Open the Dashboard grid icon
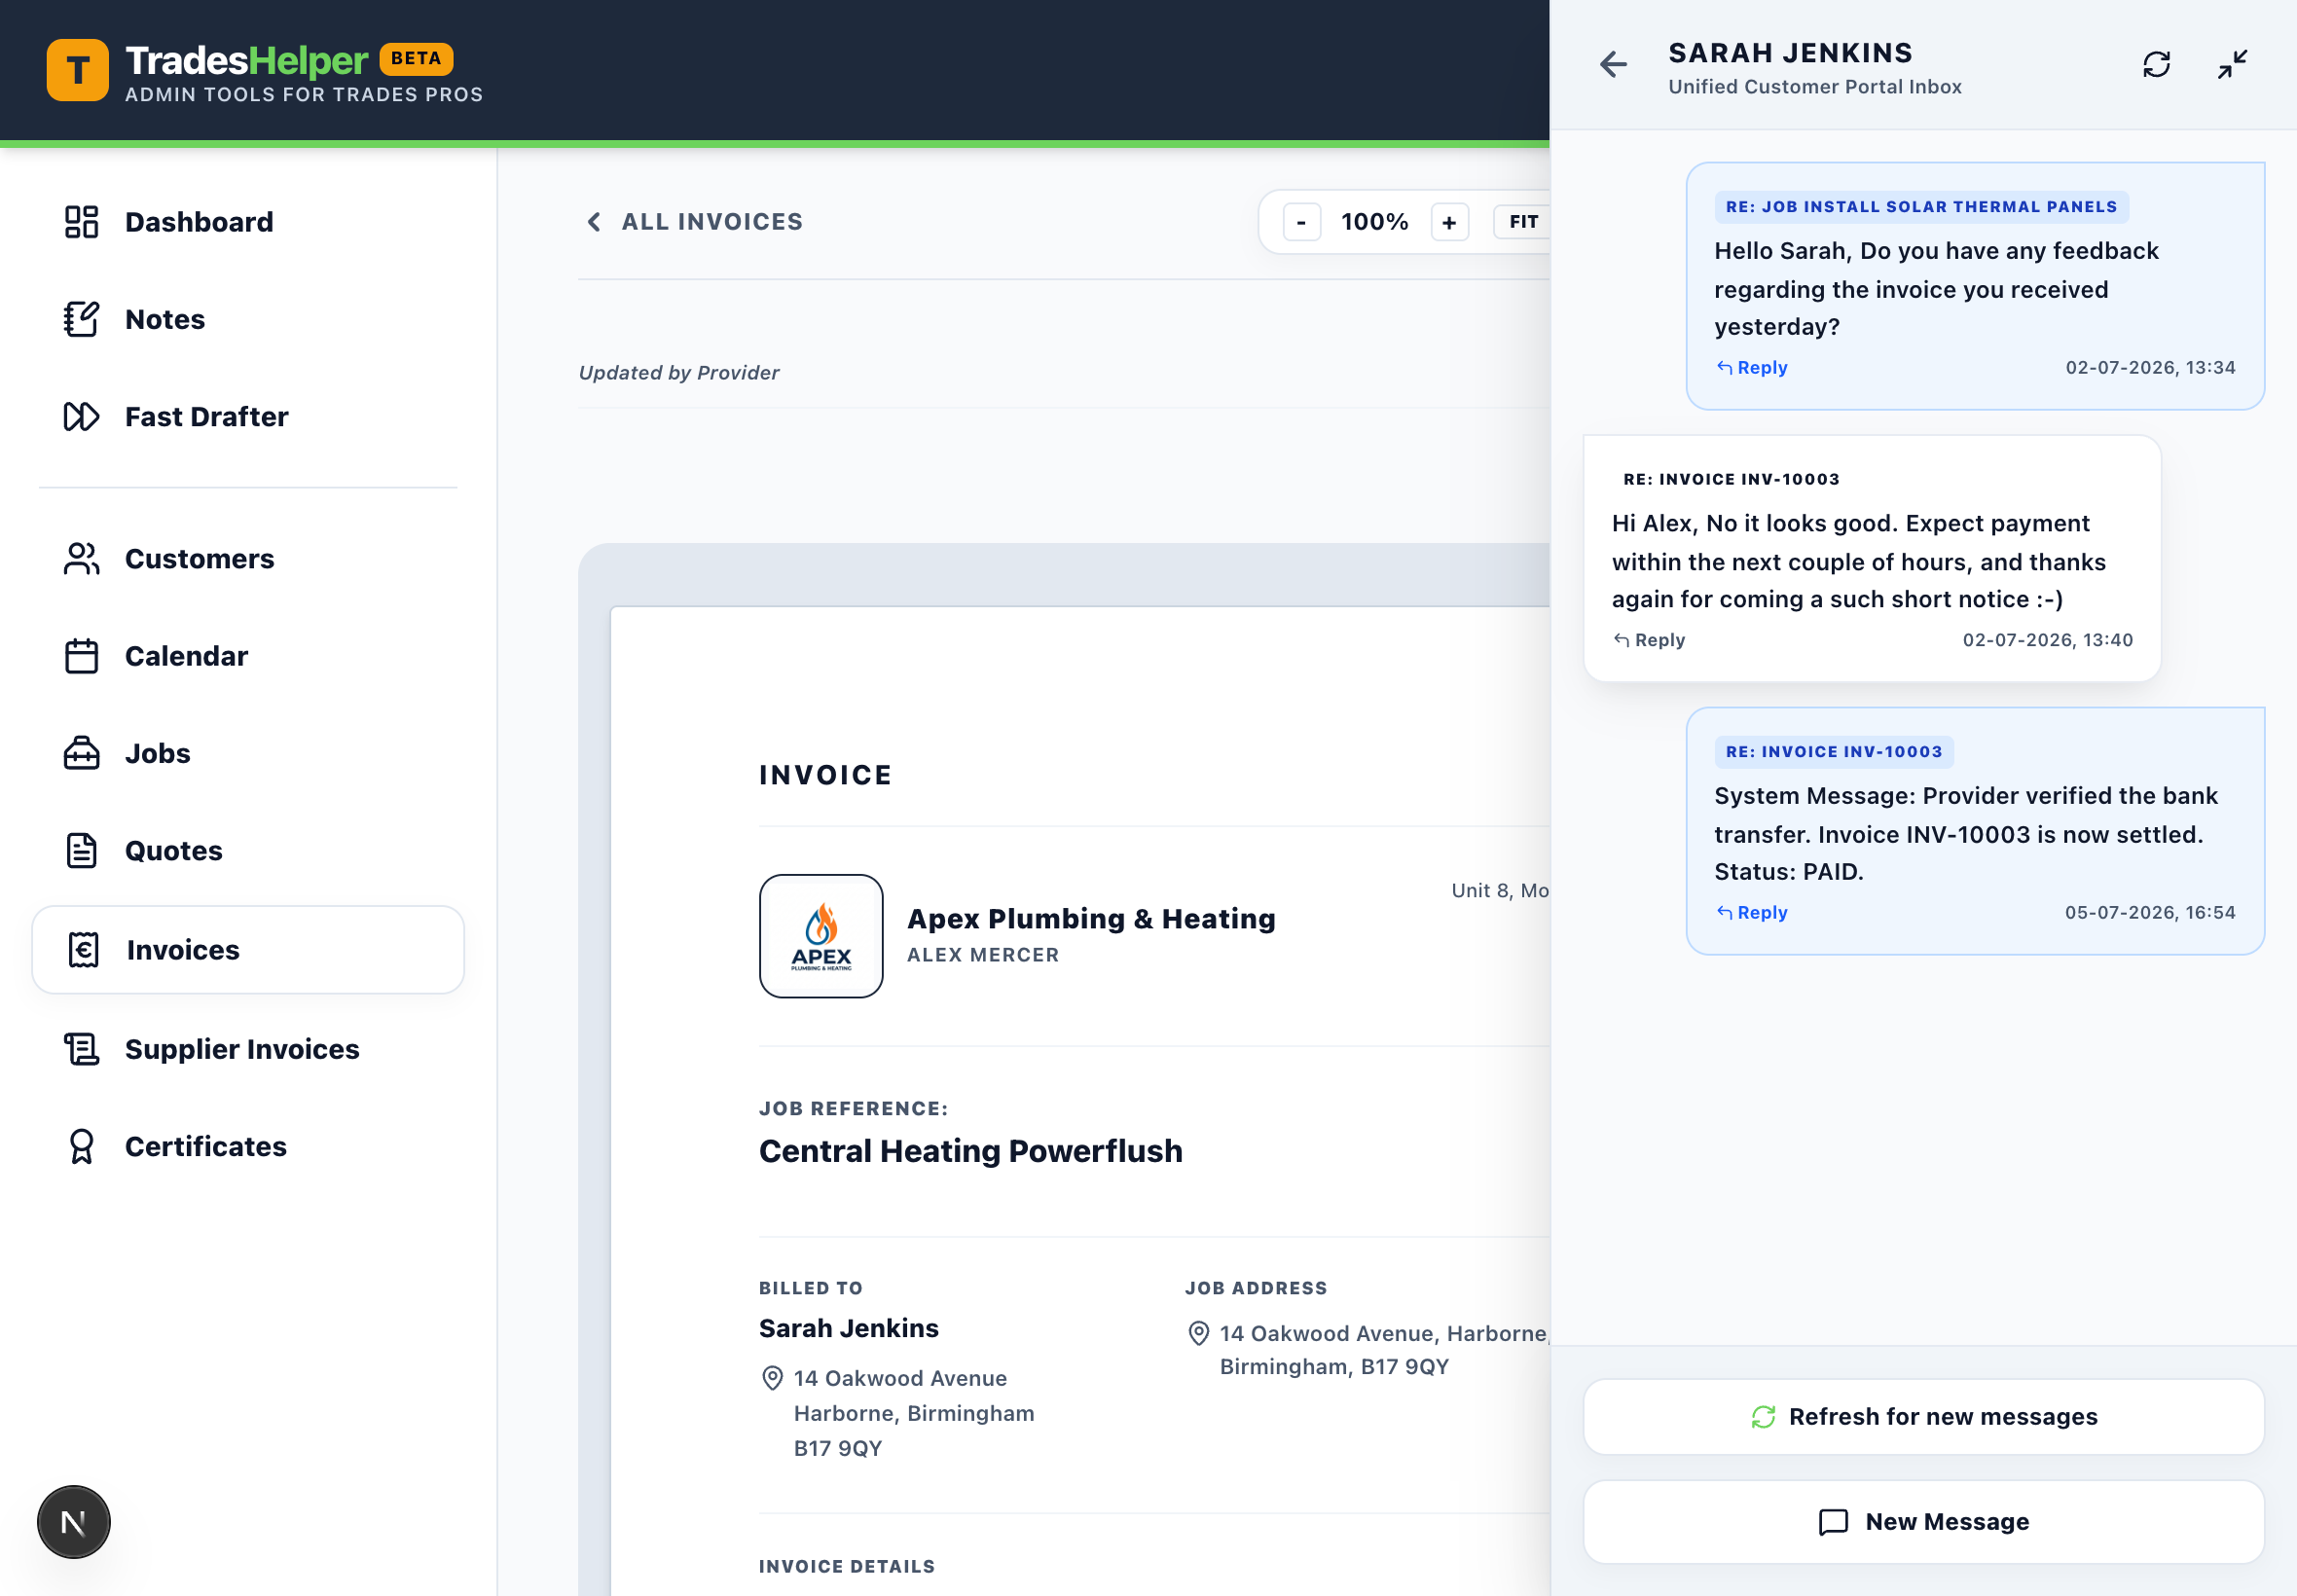The width and height of the screenshot is (2297, 1596). coord(81,222)
